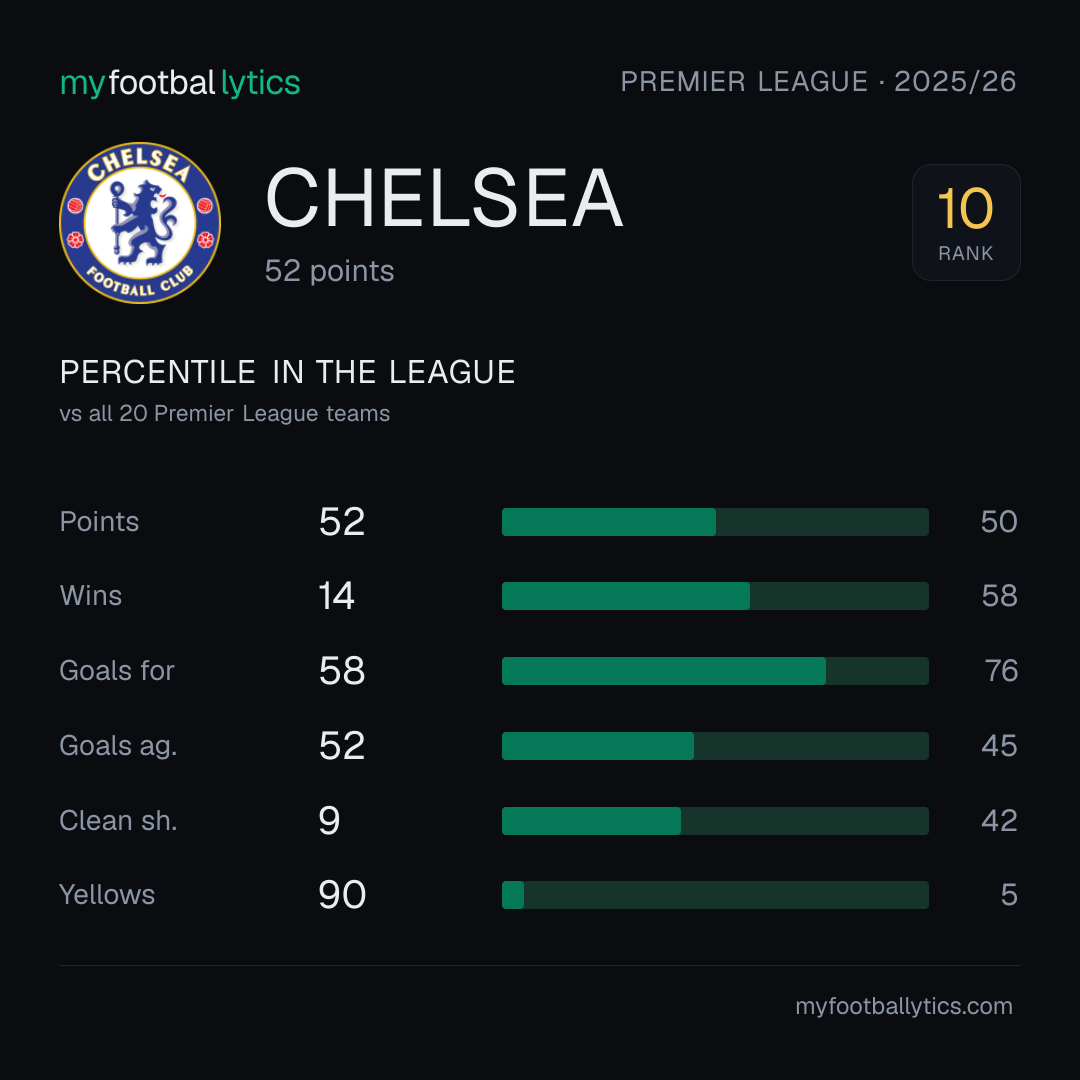This screenshot has width=1080, height=1080.
Task: Select the rank 10 badge
Action: point(966,222)
